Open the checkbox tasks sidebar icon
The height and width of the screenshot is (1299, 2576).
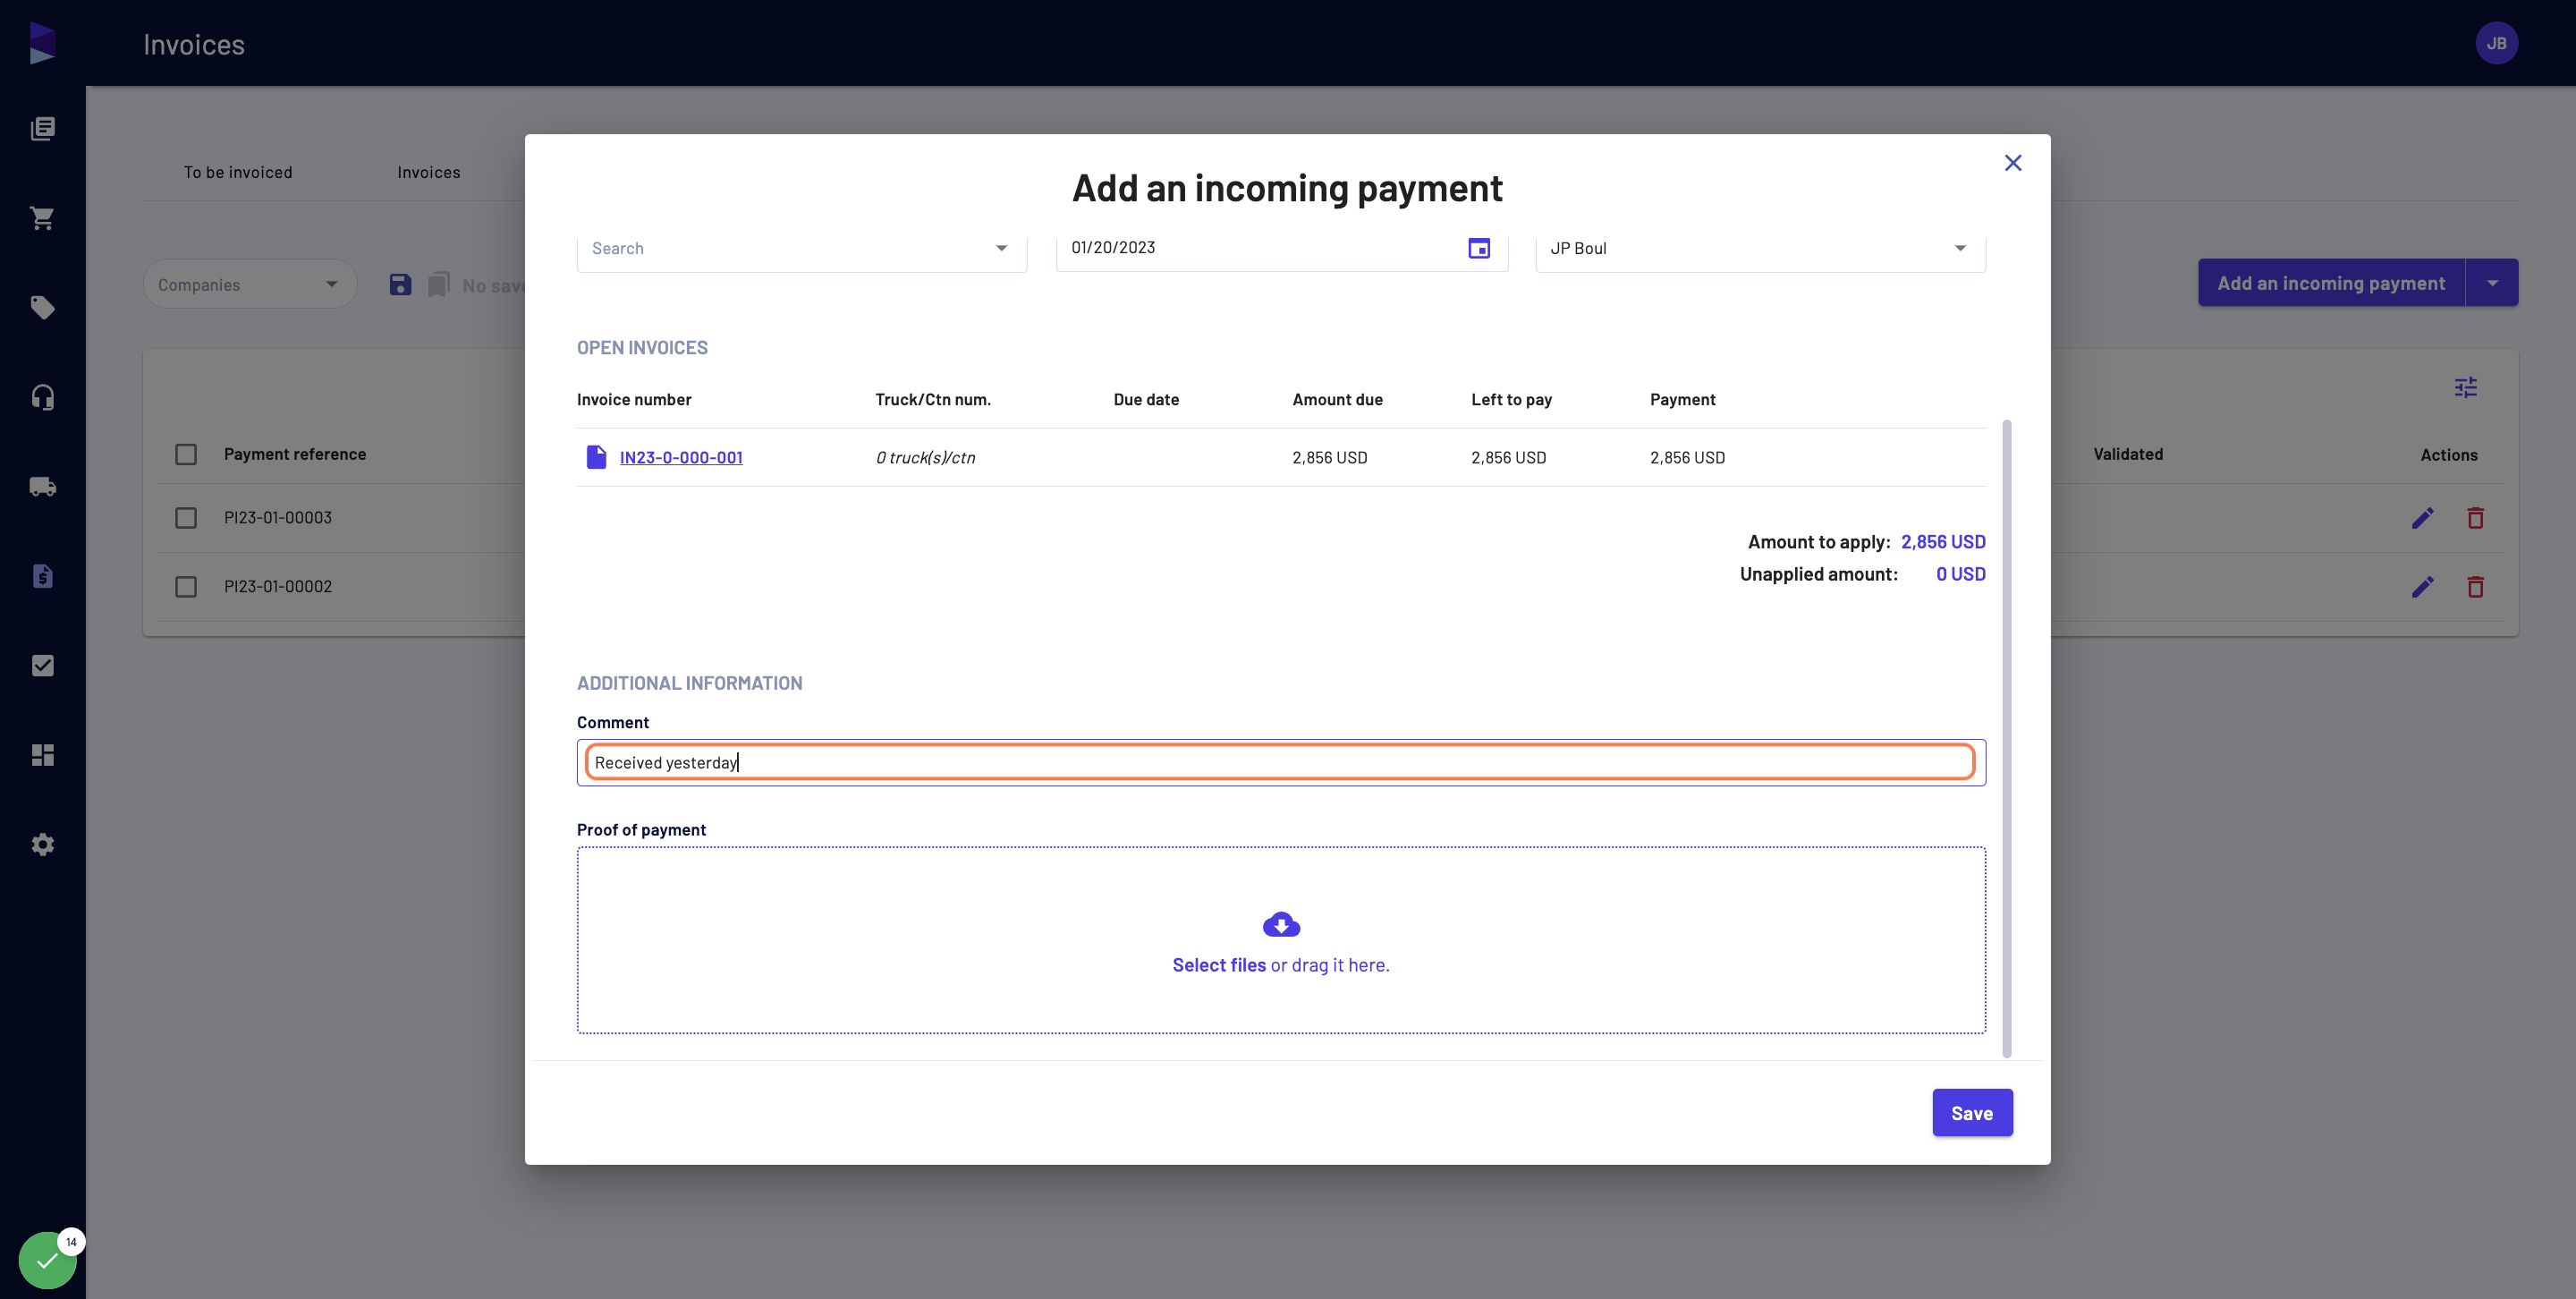(42, 666)
